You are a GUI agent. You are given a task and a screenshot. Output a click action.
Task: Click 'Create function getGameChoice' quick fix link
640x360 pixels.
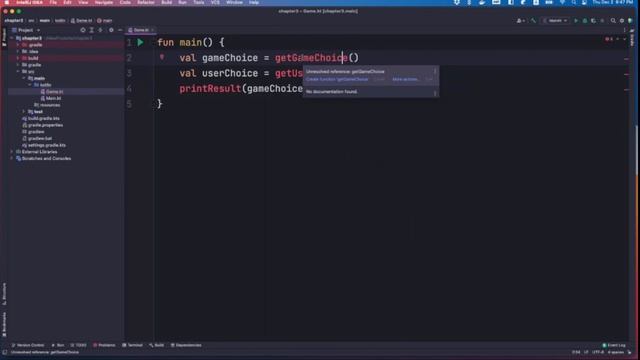[337, 79]
